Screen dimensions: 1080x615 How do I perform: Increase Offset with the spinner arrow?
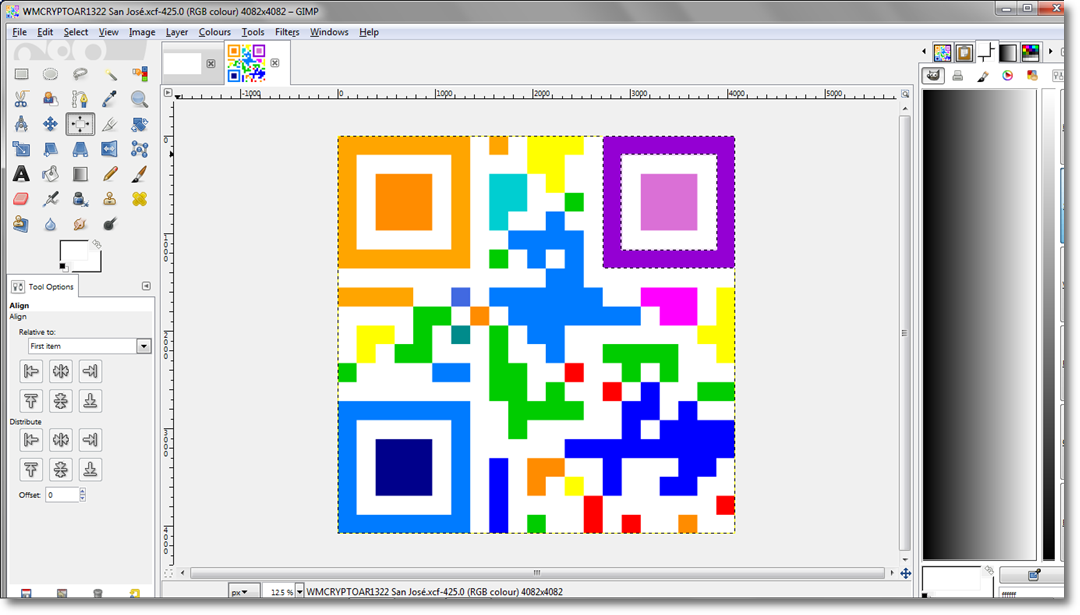(83, 492)
